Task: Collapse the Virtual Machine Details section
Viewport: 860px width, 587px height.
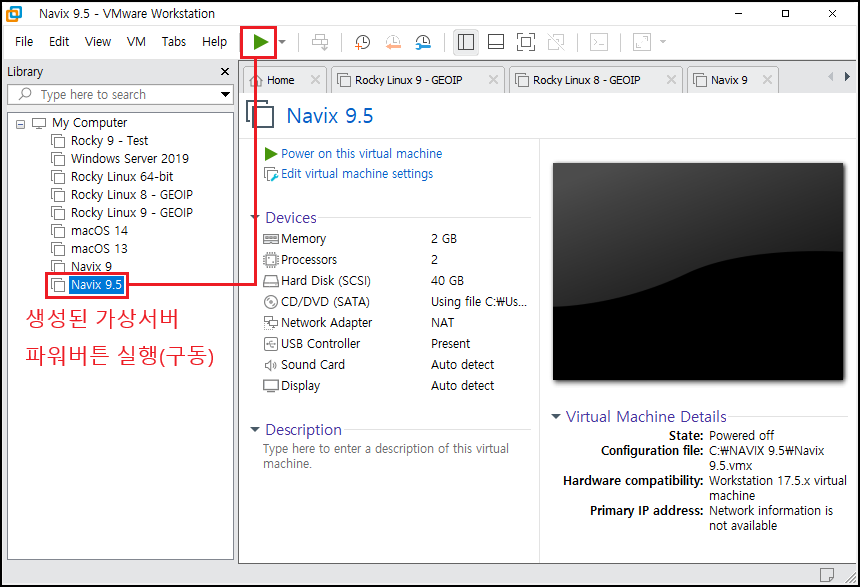Action: tap(556, 416)
